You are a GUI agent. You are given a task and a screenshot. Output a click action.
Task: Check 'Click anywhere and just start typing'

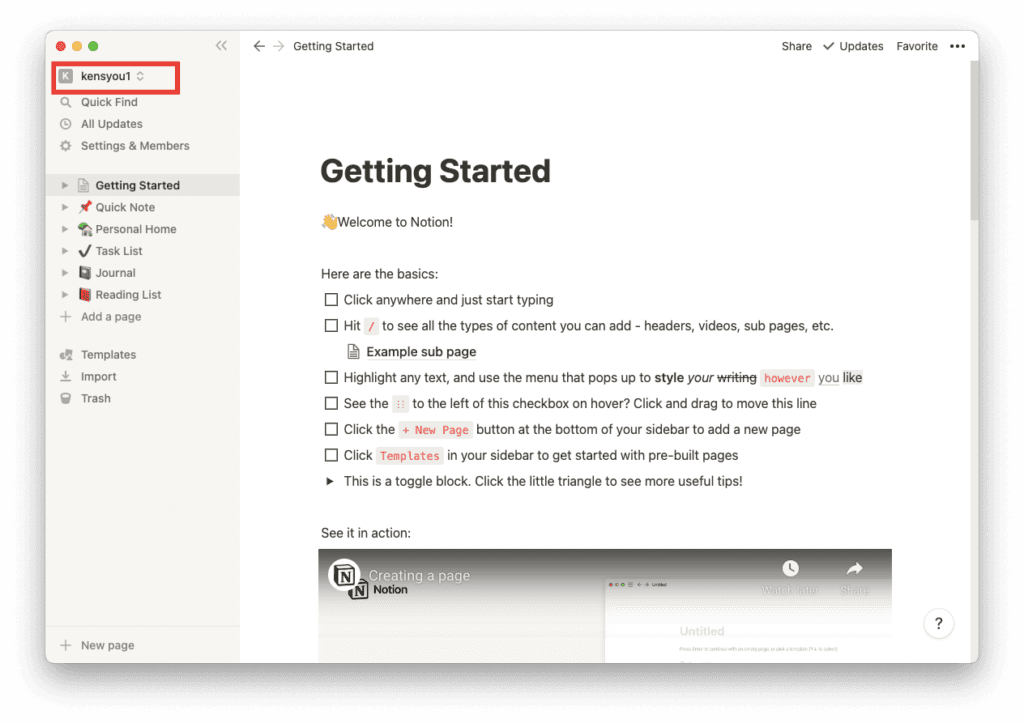(331, 300)
